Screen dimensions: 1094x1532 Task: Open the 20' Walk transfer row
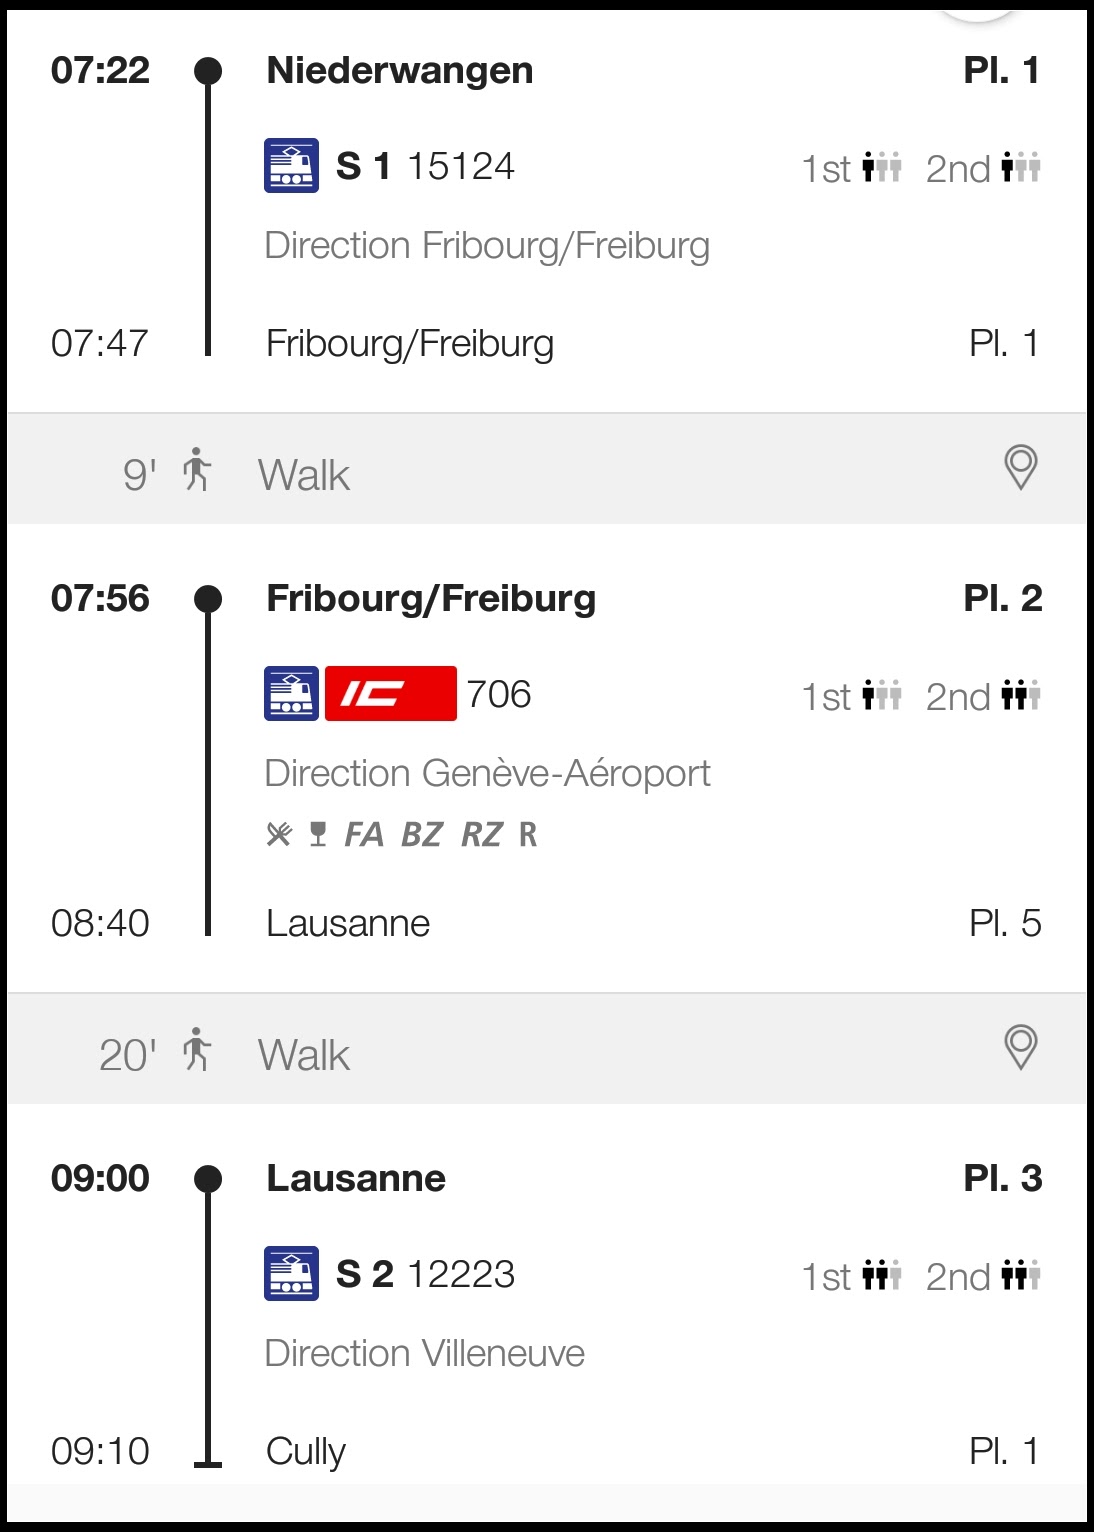304,1055
